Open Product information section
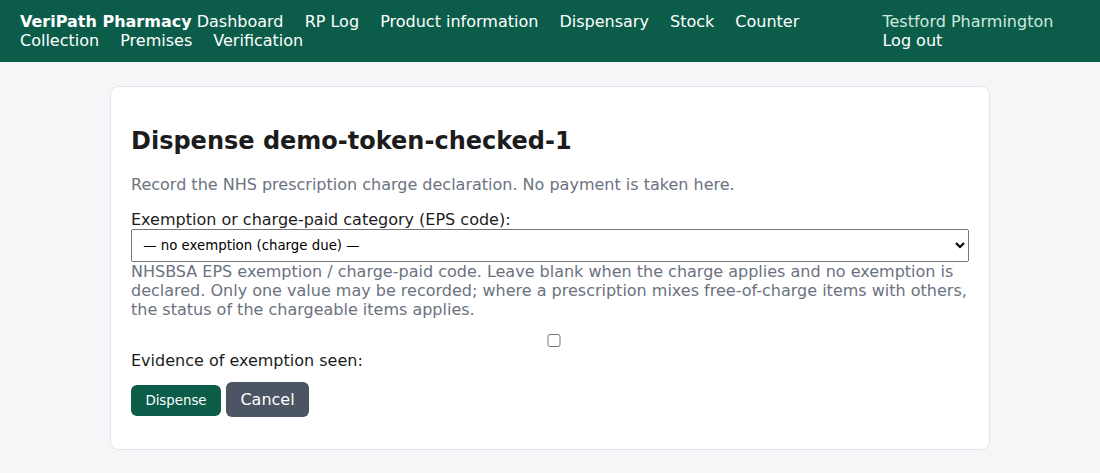The width and height of the screenshot is (1100, 473). [x=459, y=22]
